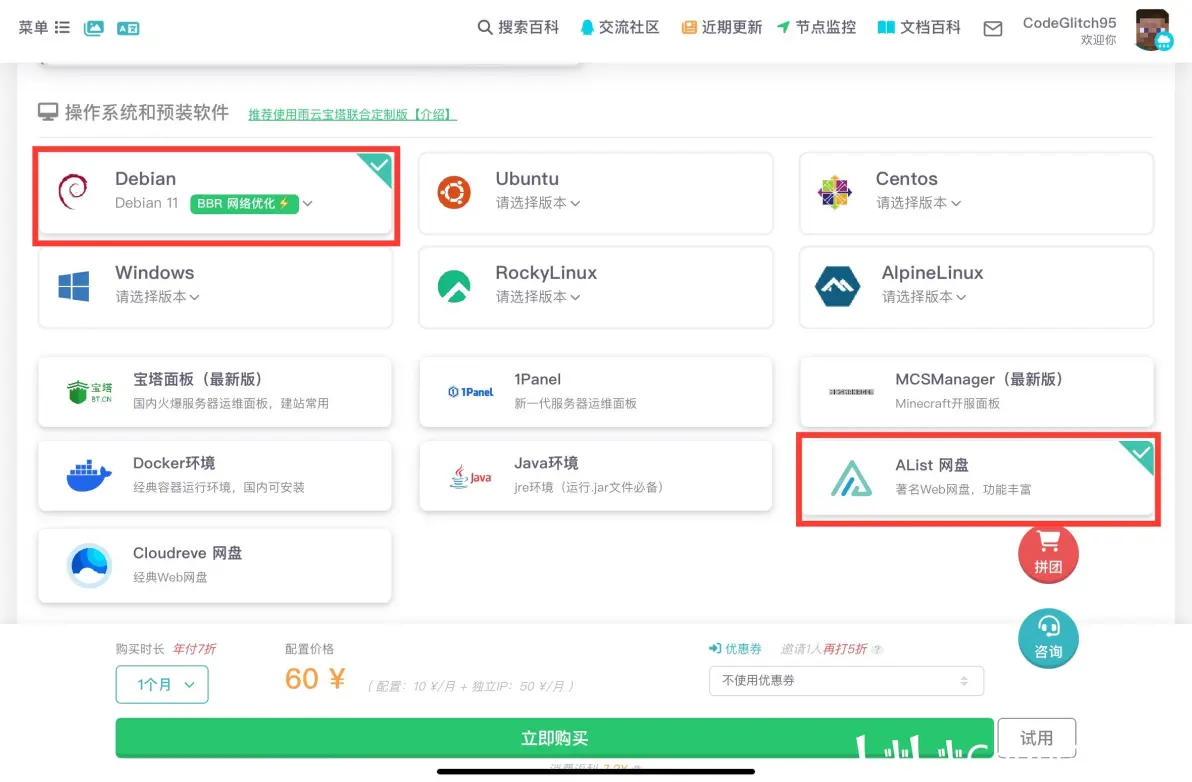Open 文档百科 documentation

918,27
